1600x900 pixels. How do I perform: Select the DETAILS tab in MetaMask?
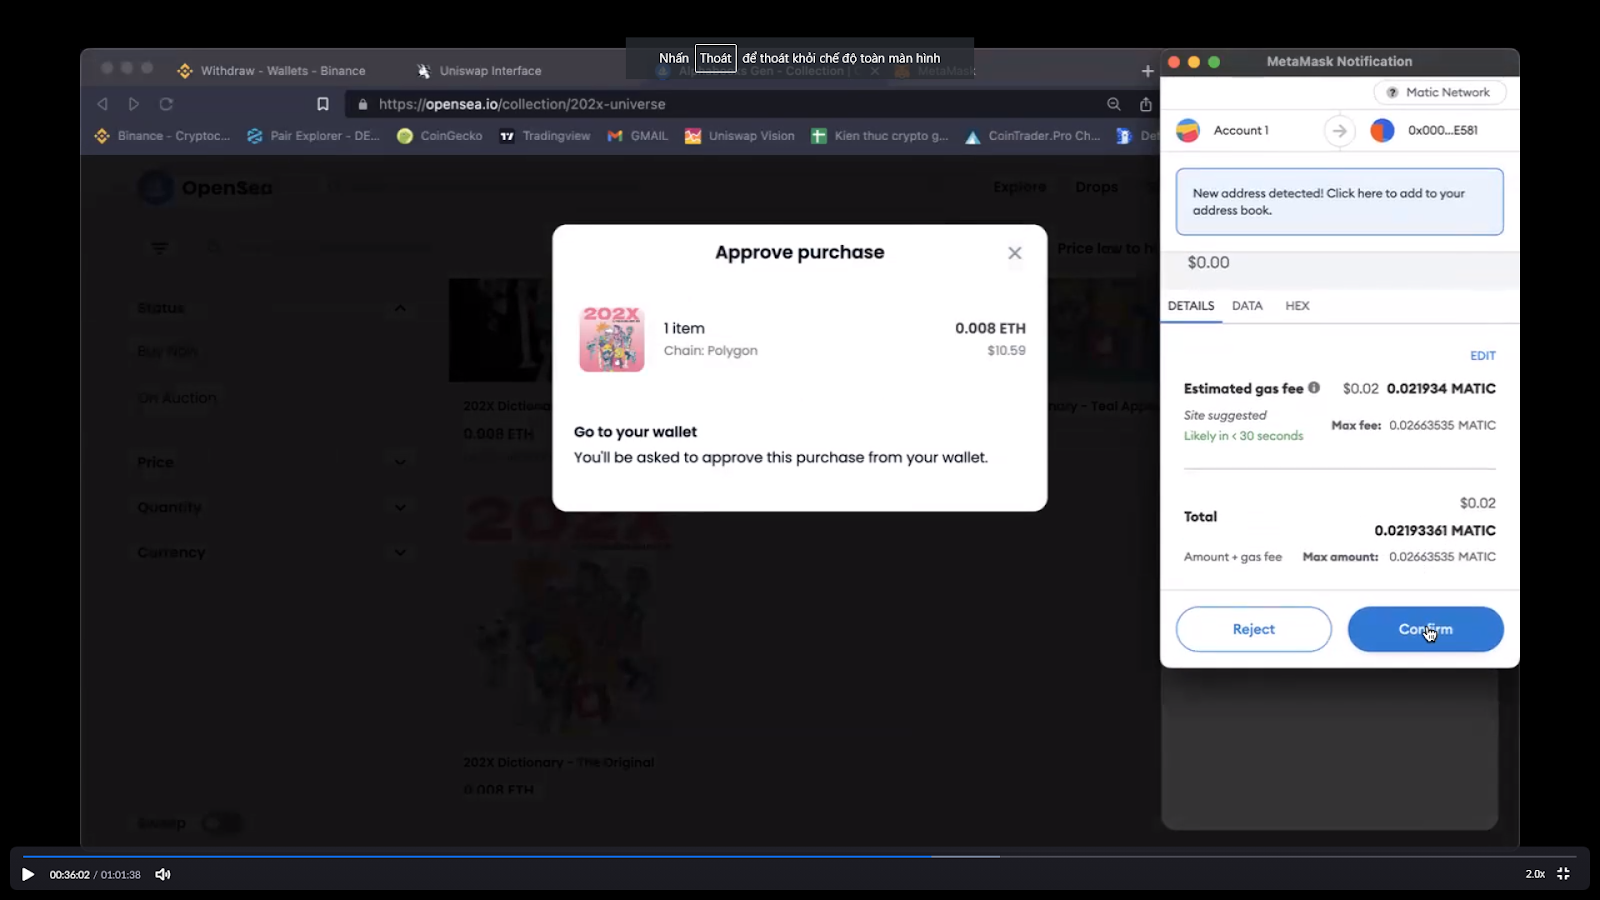1191,306
